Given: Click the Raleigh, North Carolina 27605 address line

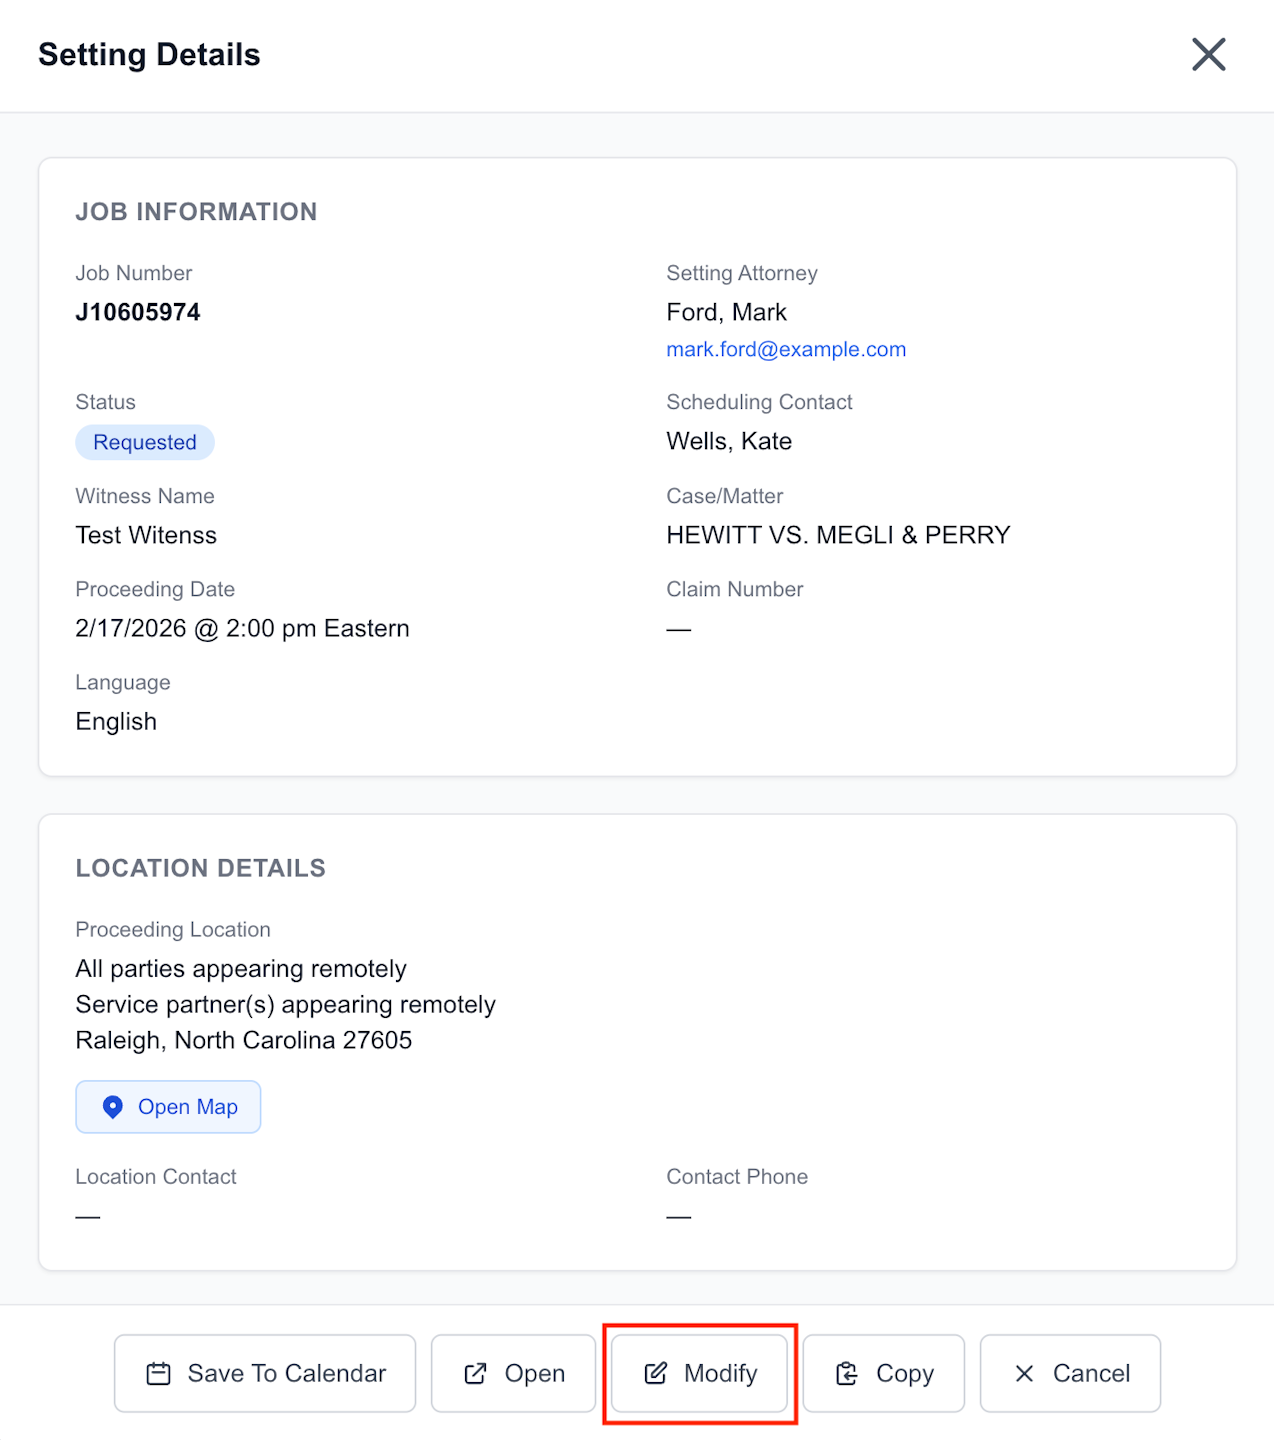Looking at the screenshot, I should point(243,1040).
